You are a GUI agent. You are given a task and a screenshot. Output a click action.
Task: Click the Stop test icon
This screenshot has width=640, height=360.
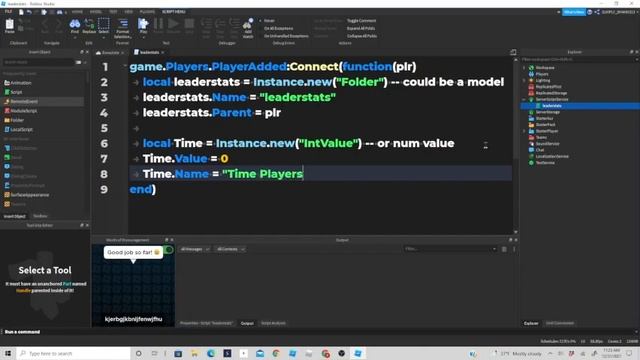tap(189, 24)
